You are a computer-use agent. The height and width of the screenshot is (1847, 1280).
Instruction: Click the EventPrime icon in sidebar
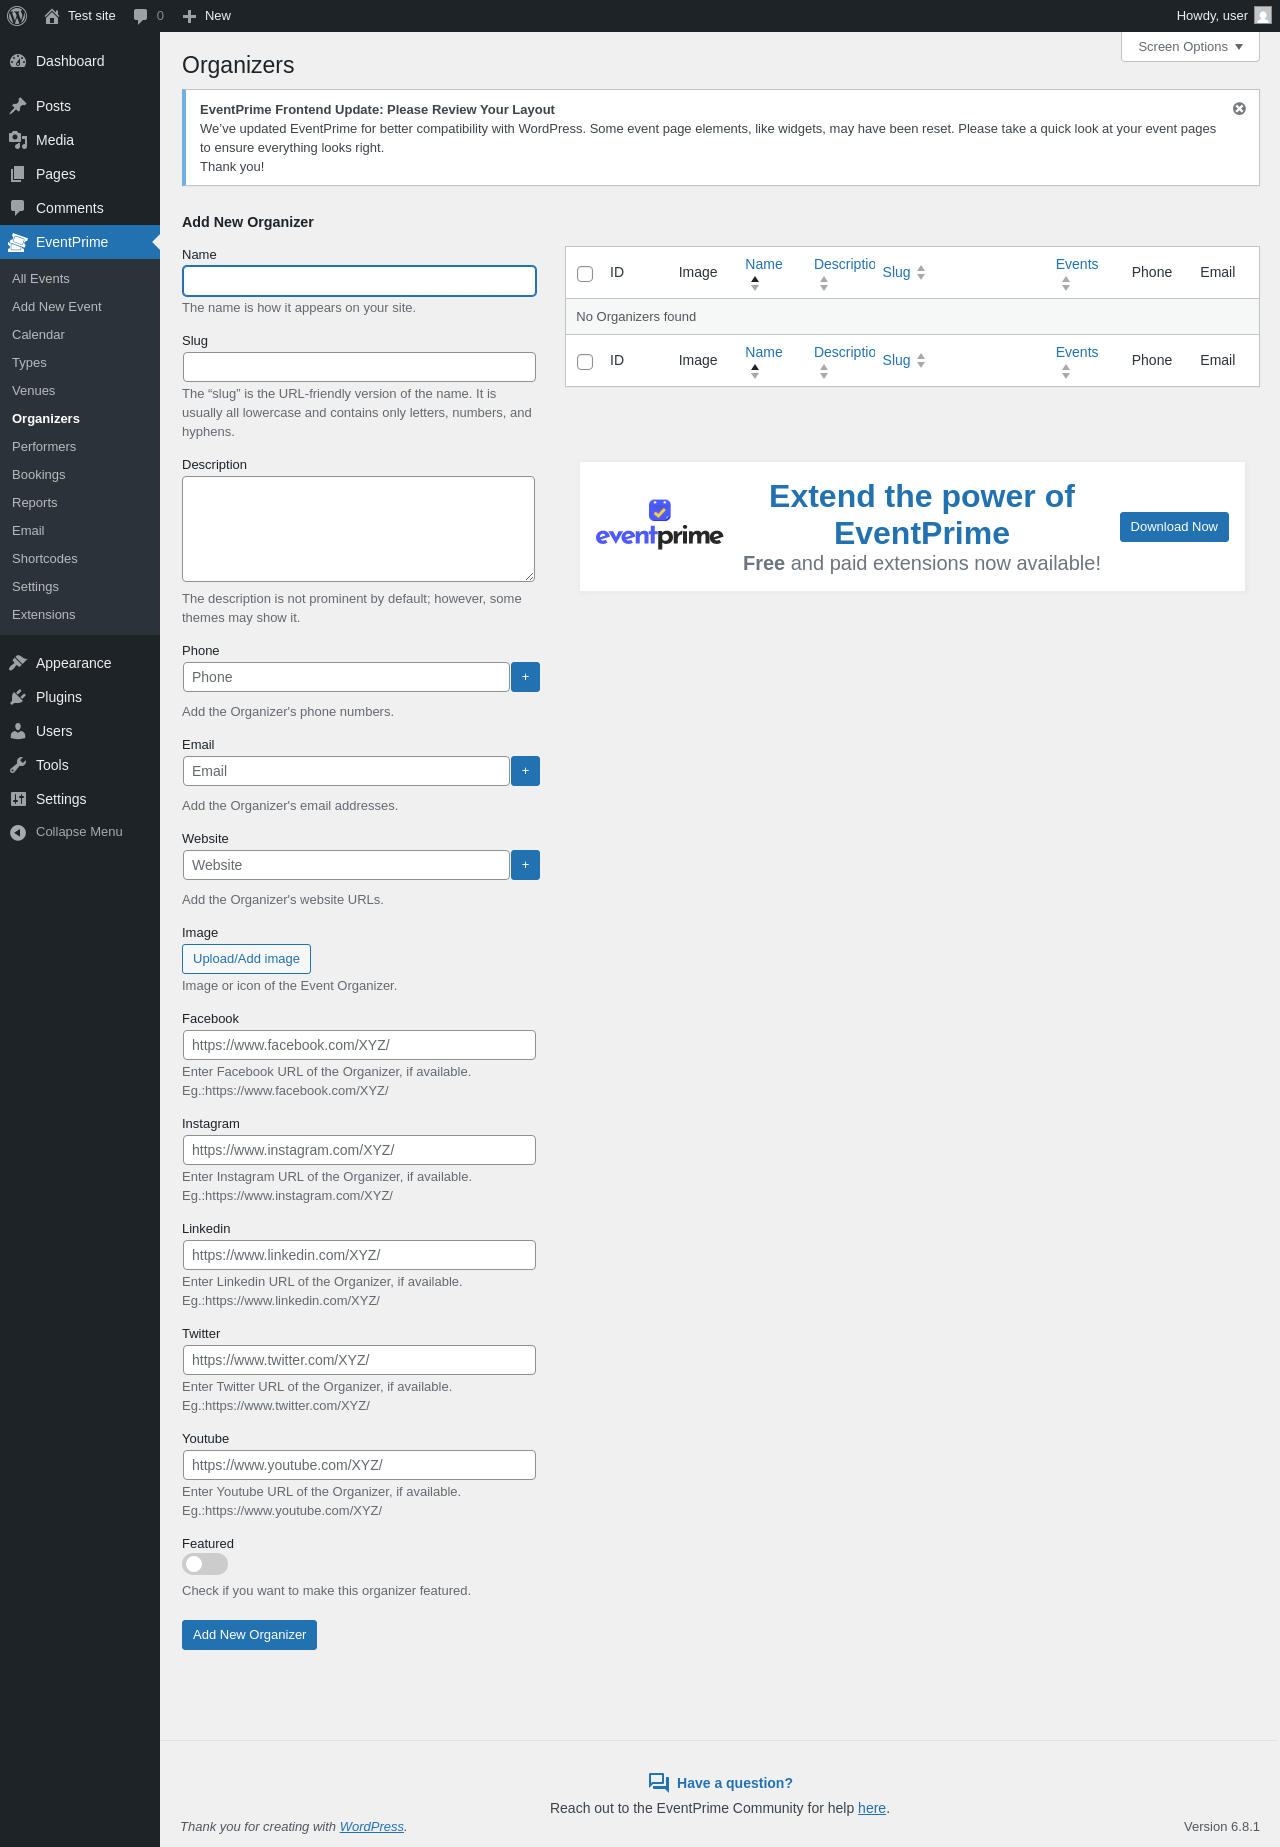coord(18,242)
